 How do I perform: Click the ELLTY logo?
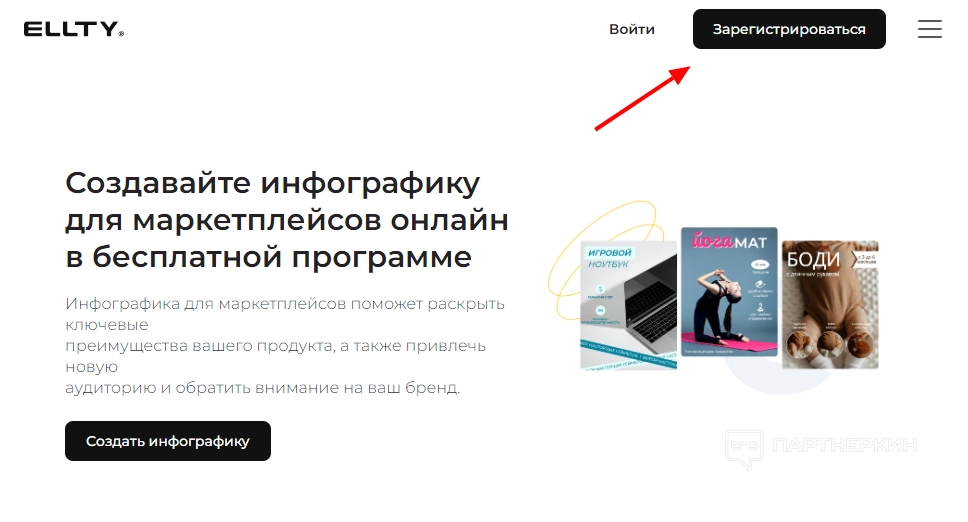73,29
